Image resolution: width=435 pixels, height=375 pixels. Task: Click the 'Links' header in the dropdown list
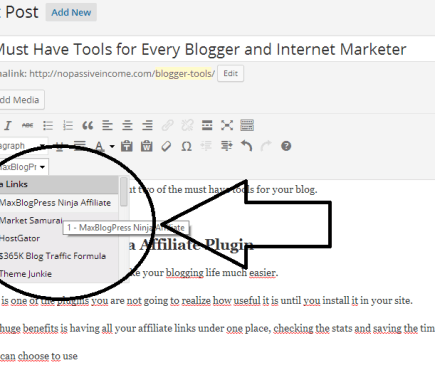click(x=59, y=184)
